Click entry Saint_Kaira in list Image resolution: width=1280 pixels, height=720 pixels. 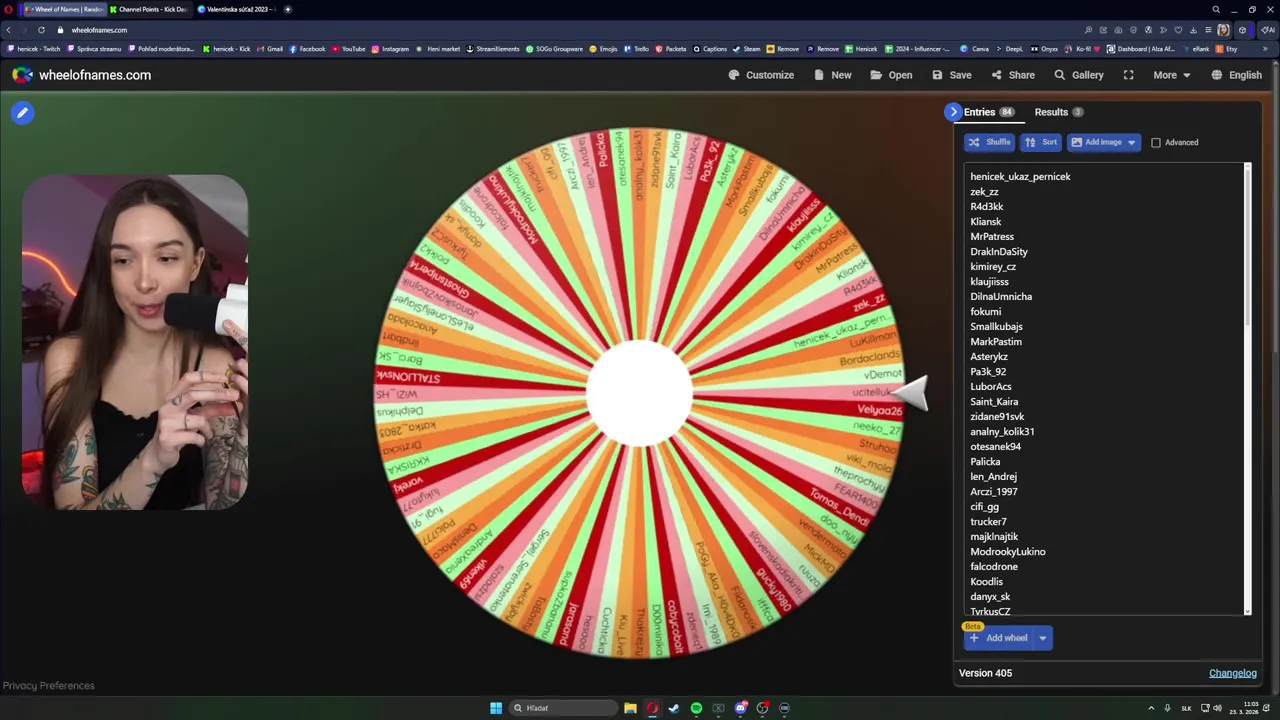pyautogui.click(x=994, y=402)
